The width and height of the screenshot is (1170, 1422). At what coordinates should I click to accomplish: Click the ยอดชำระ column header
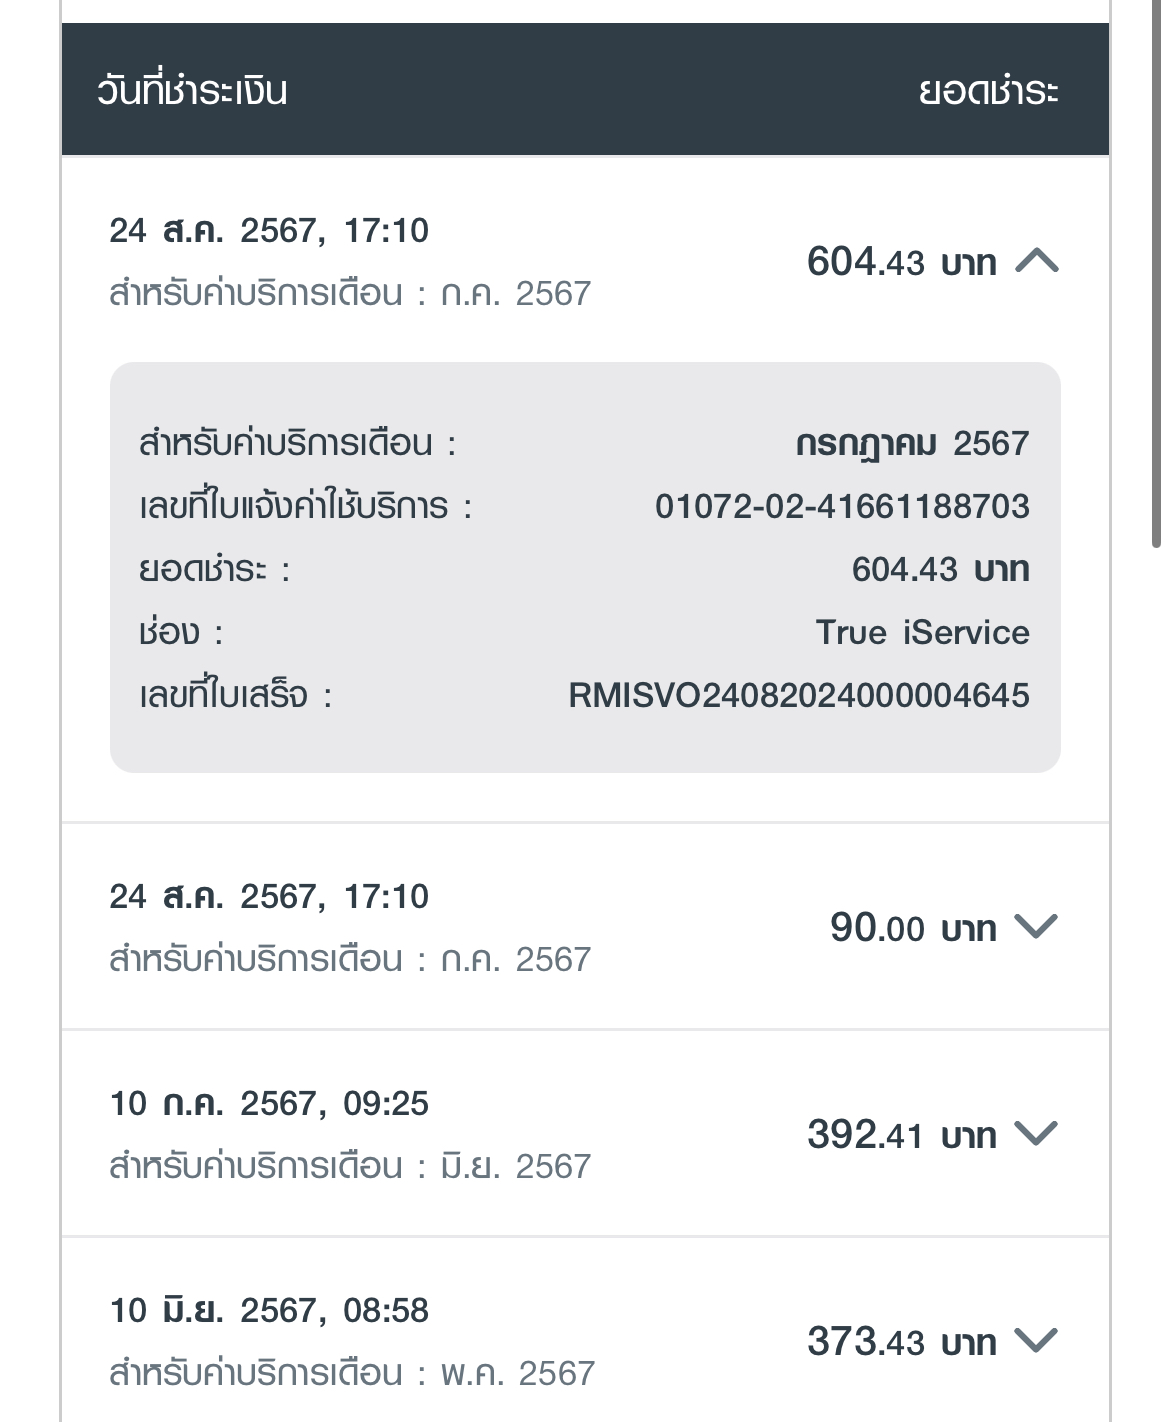pos(988,91)
